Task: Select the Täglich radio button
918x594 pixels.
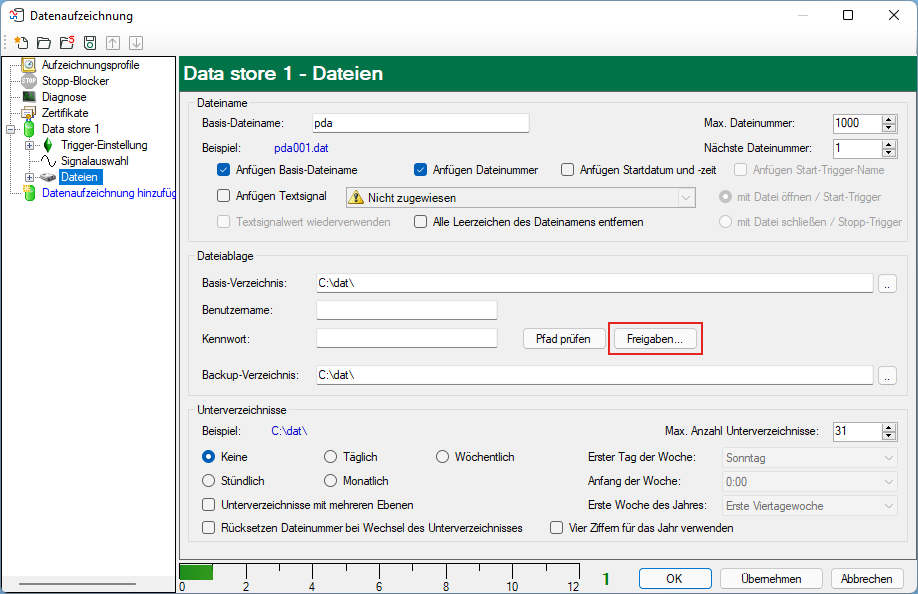Action: pyautogui.click(x=331, y=457)
